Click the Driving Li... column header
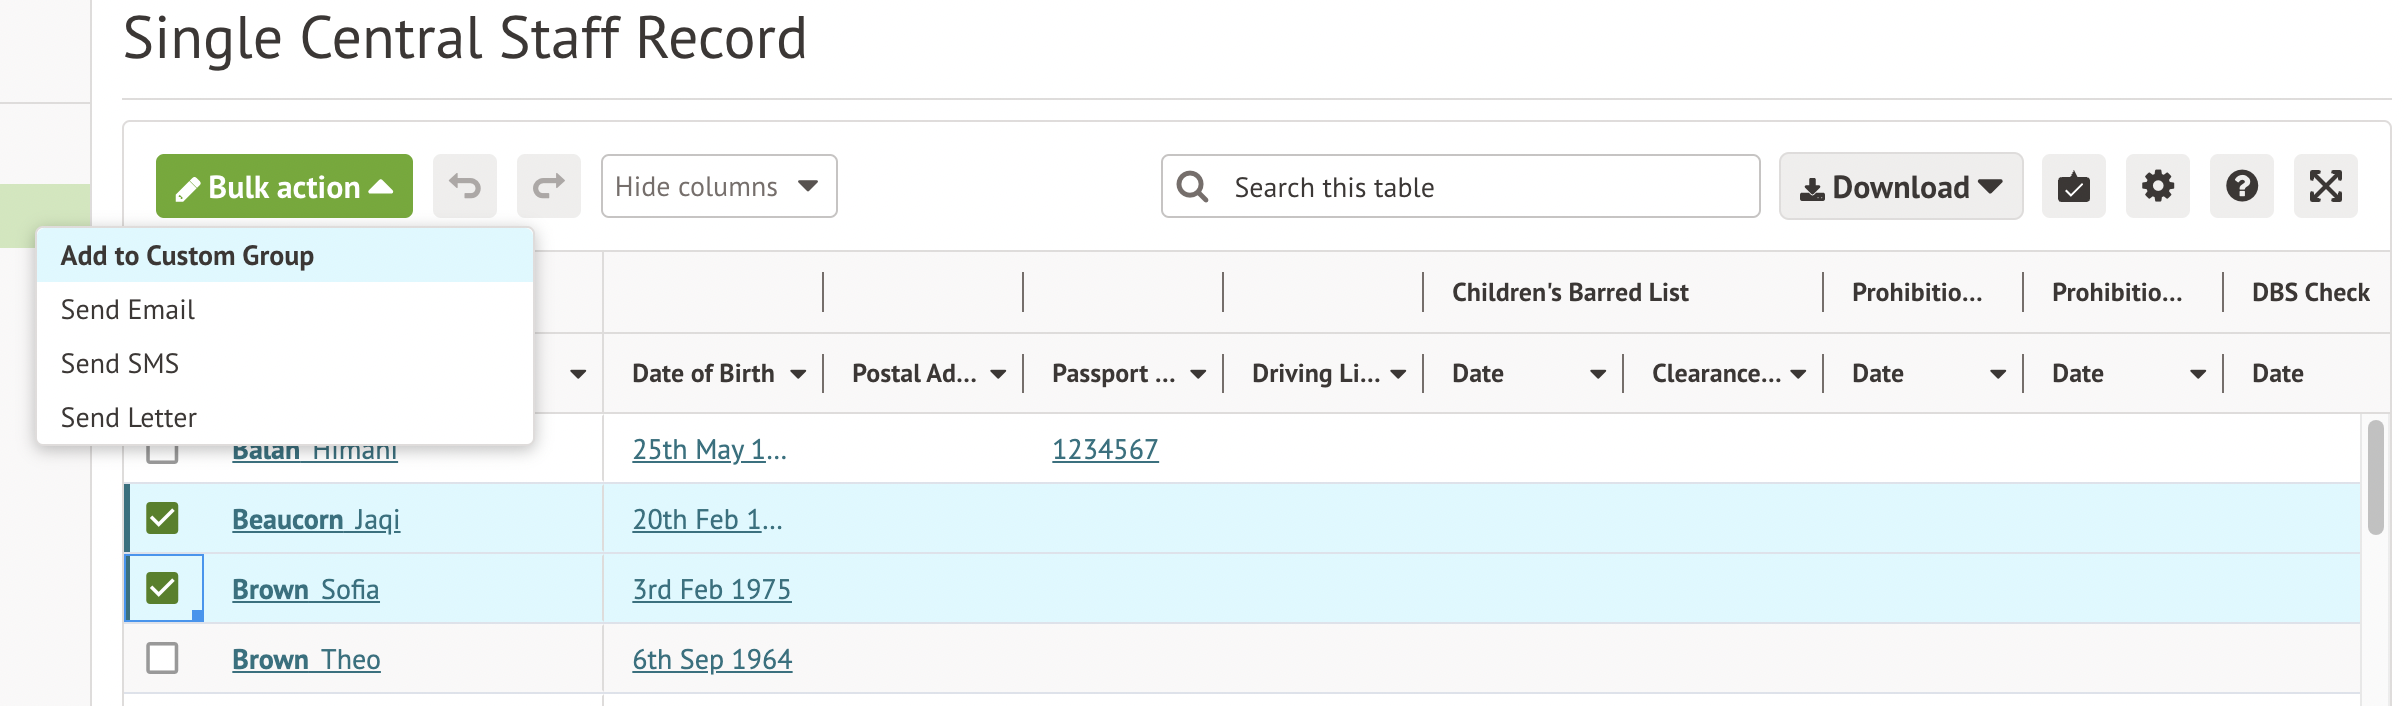The height and width of the screenshot is (706, 2404). pyautogui.click(x=1316, y=373)
